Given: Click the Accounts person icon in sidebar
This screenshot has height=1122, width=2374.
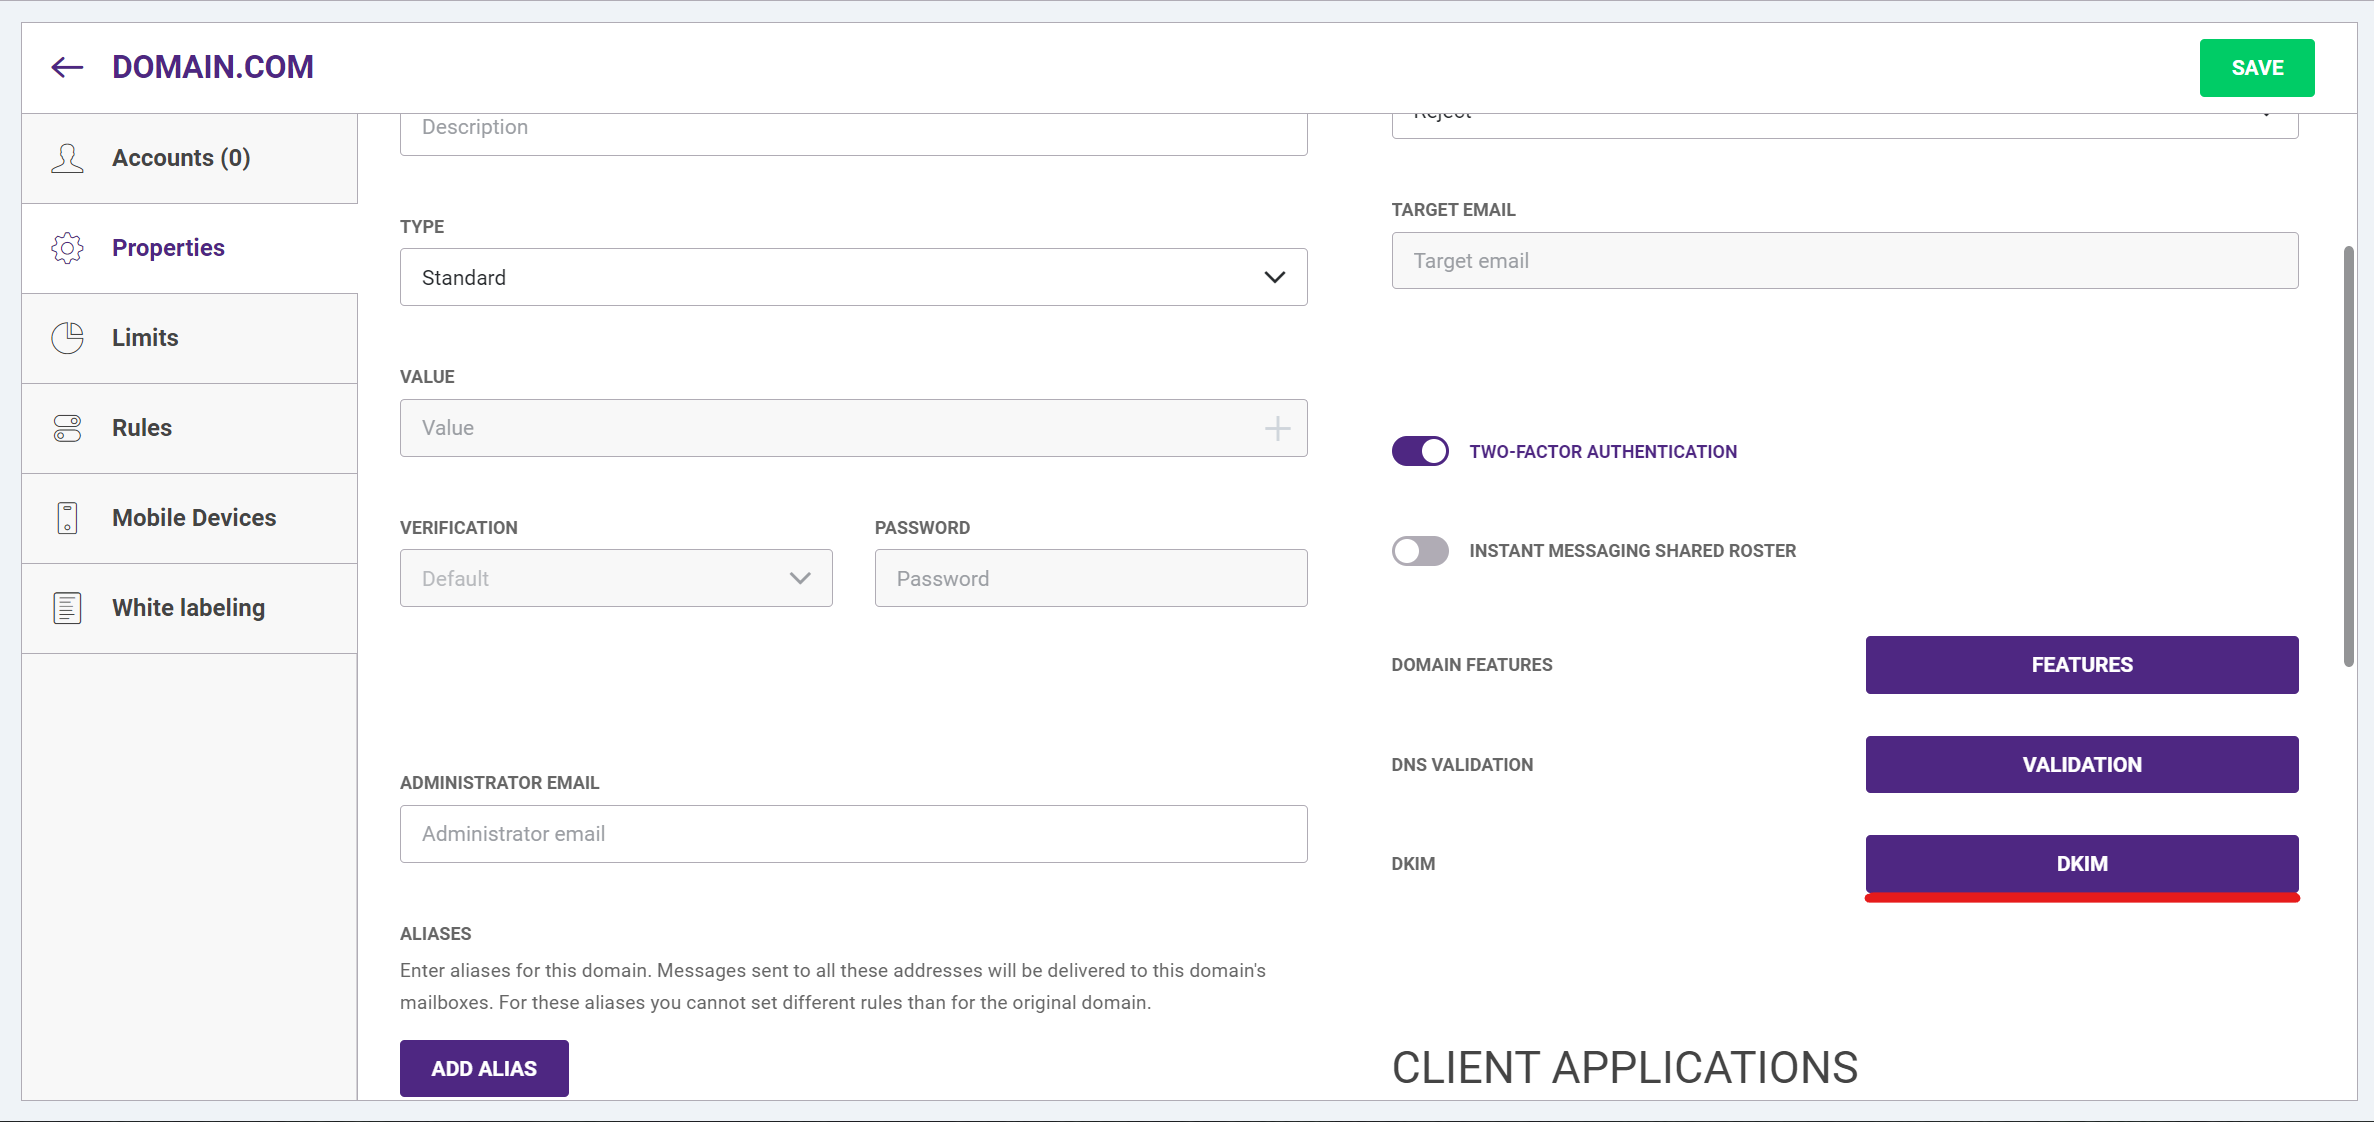Looking at the screenshot, I should click(x=67, y=158).
